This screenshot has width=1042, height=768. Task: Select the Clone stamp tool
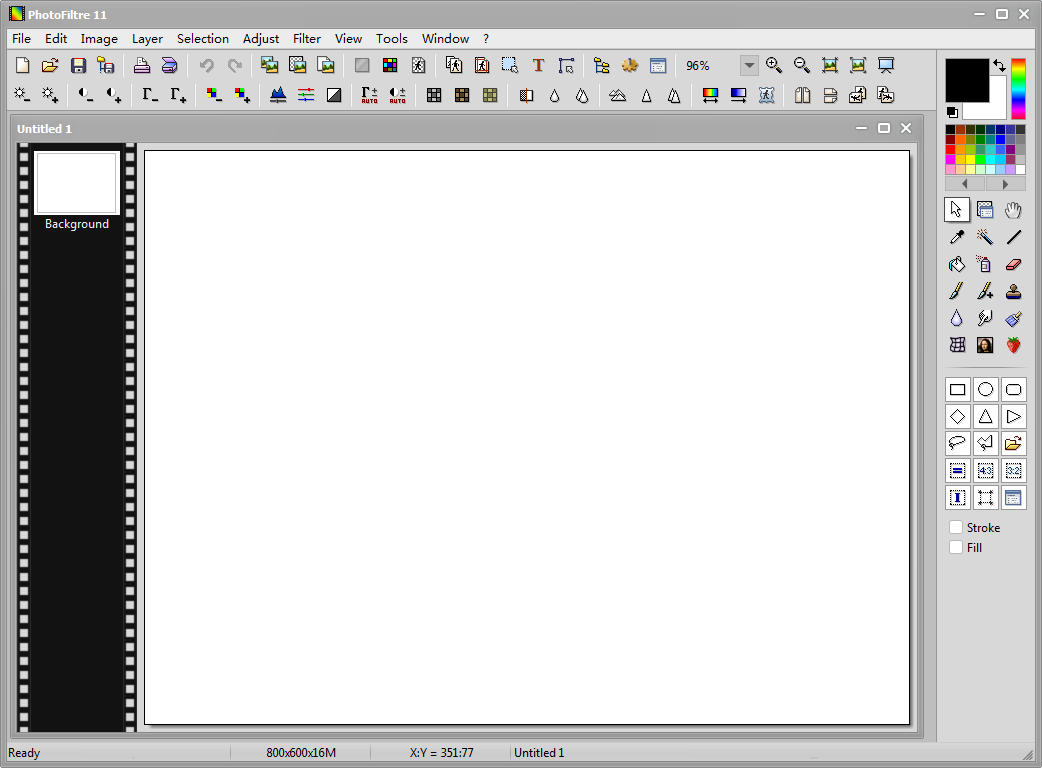(1013, 291)
